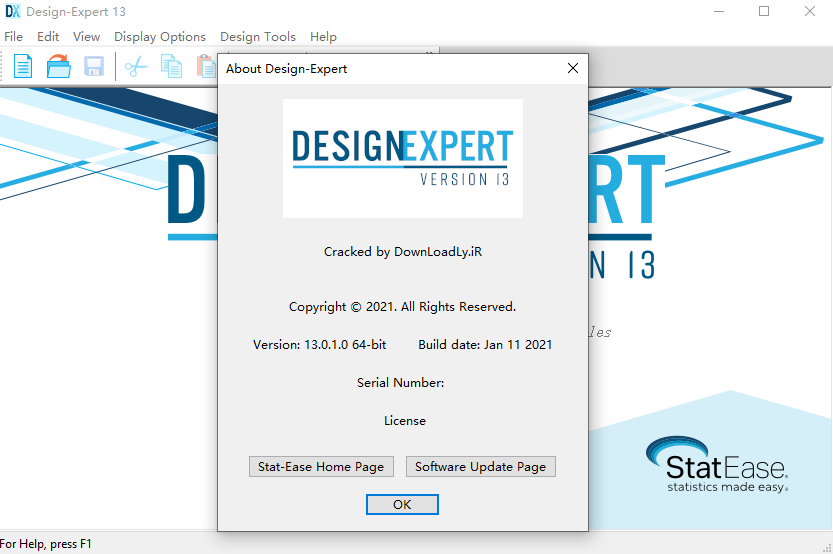Minimize the Design-Expert 13 window
This screenshot has width=833, height=554.
719,11
